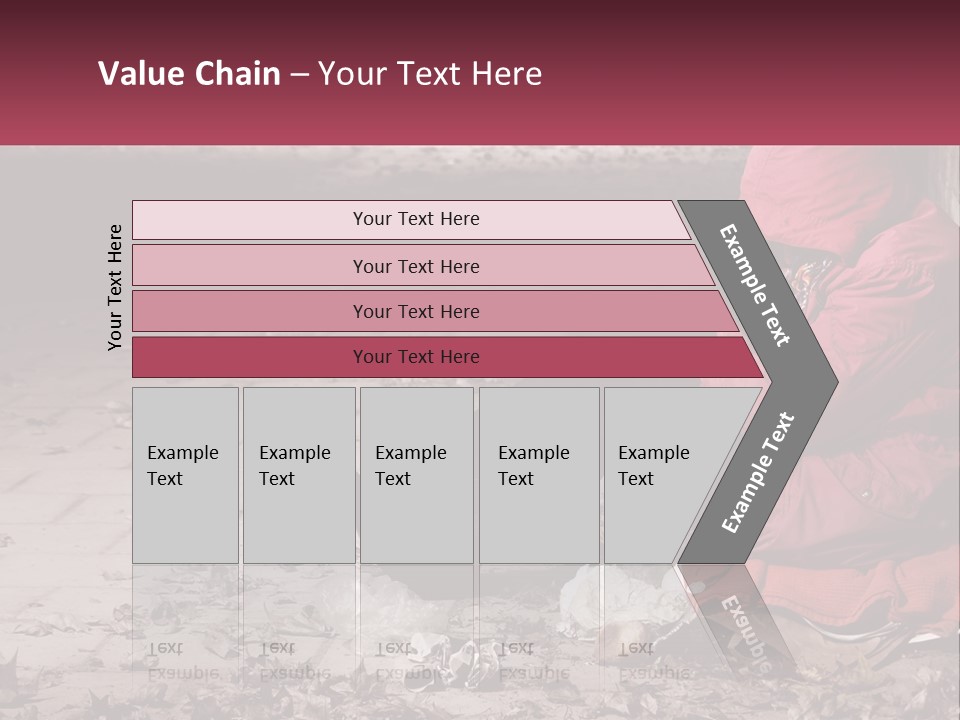Image resolution: width=960 pixels, height=720 pixels.
Task: Select the second gray Example Text box
Action: [298, 475]
